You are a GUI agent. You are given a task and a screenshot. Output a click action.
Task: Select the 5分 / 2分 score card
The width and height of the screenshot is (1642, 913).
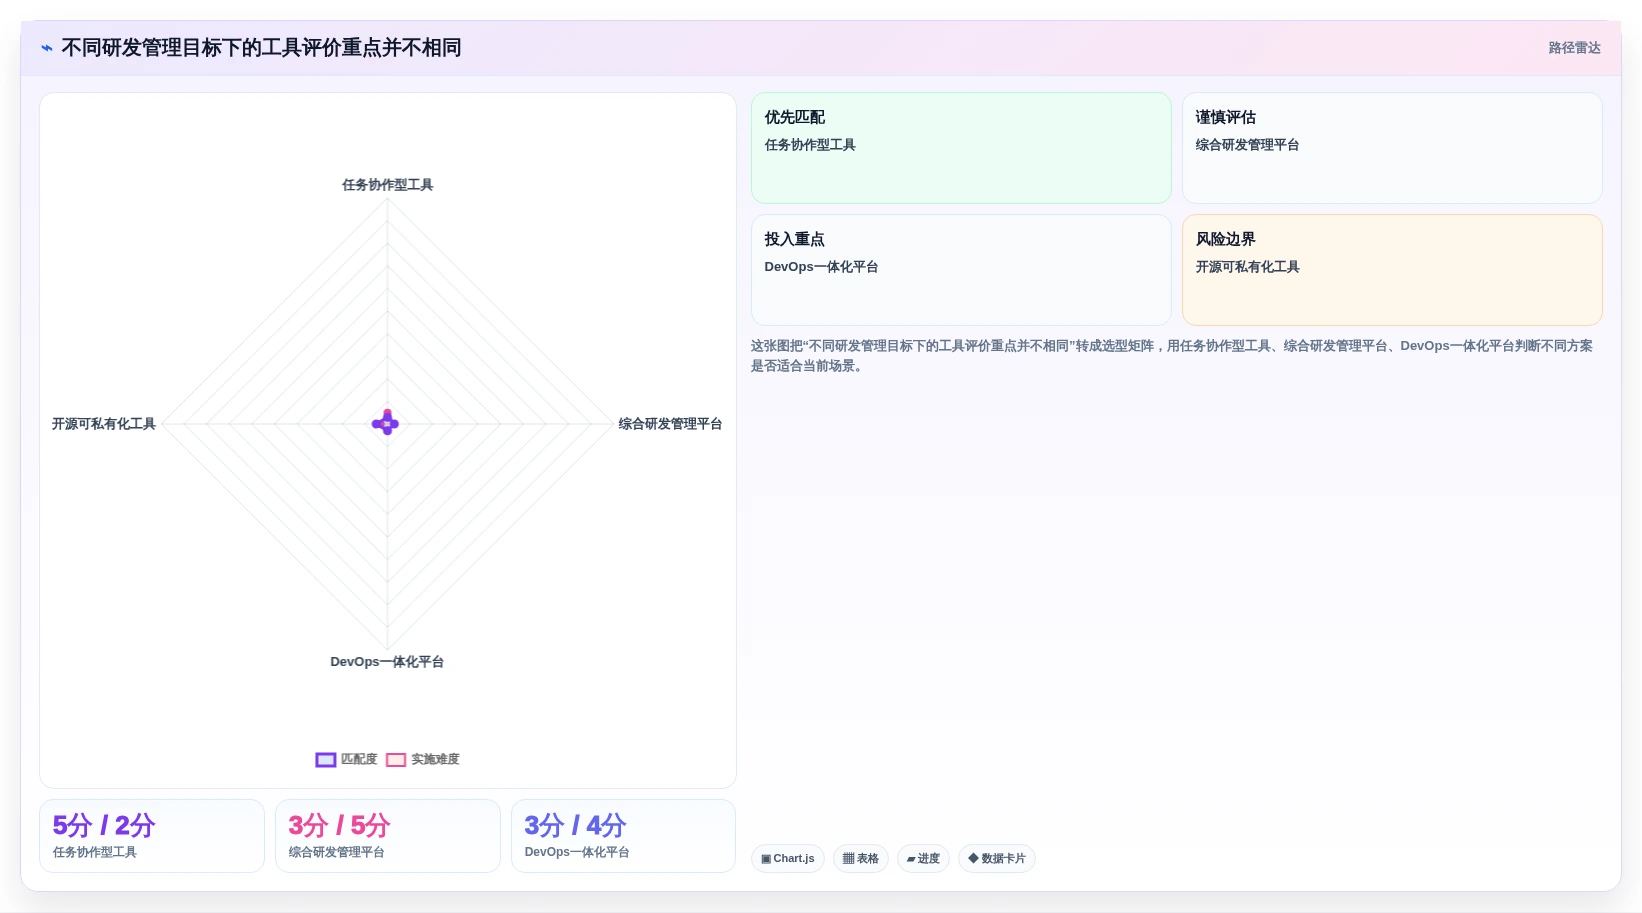[152, 836]
